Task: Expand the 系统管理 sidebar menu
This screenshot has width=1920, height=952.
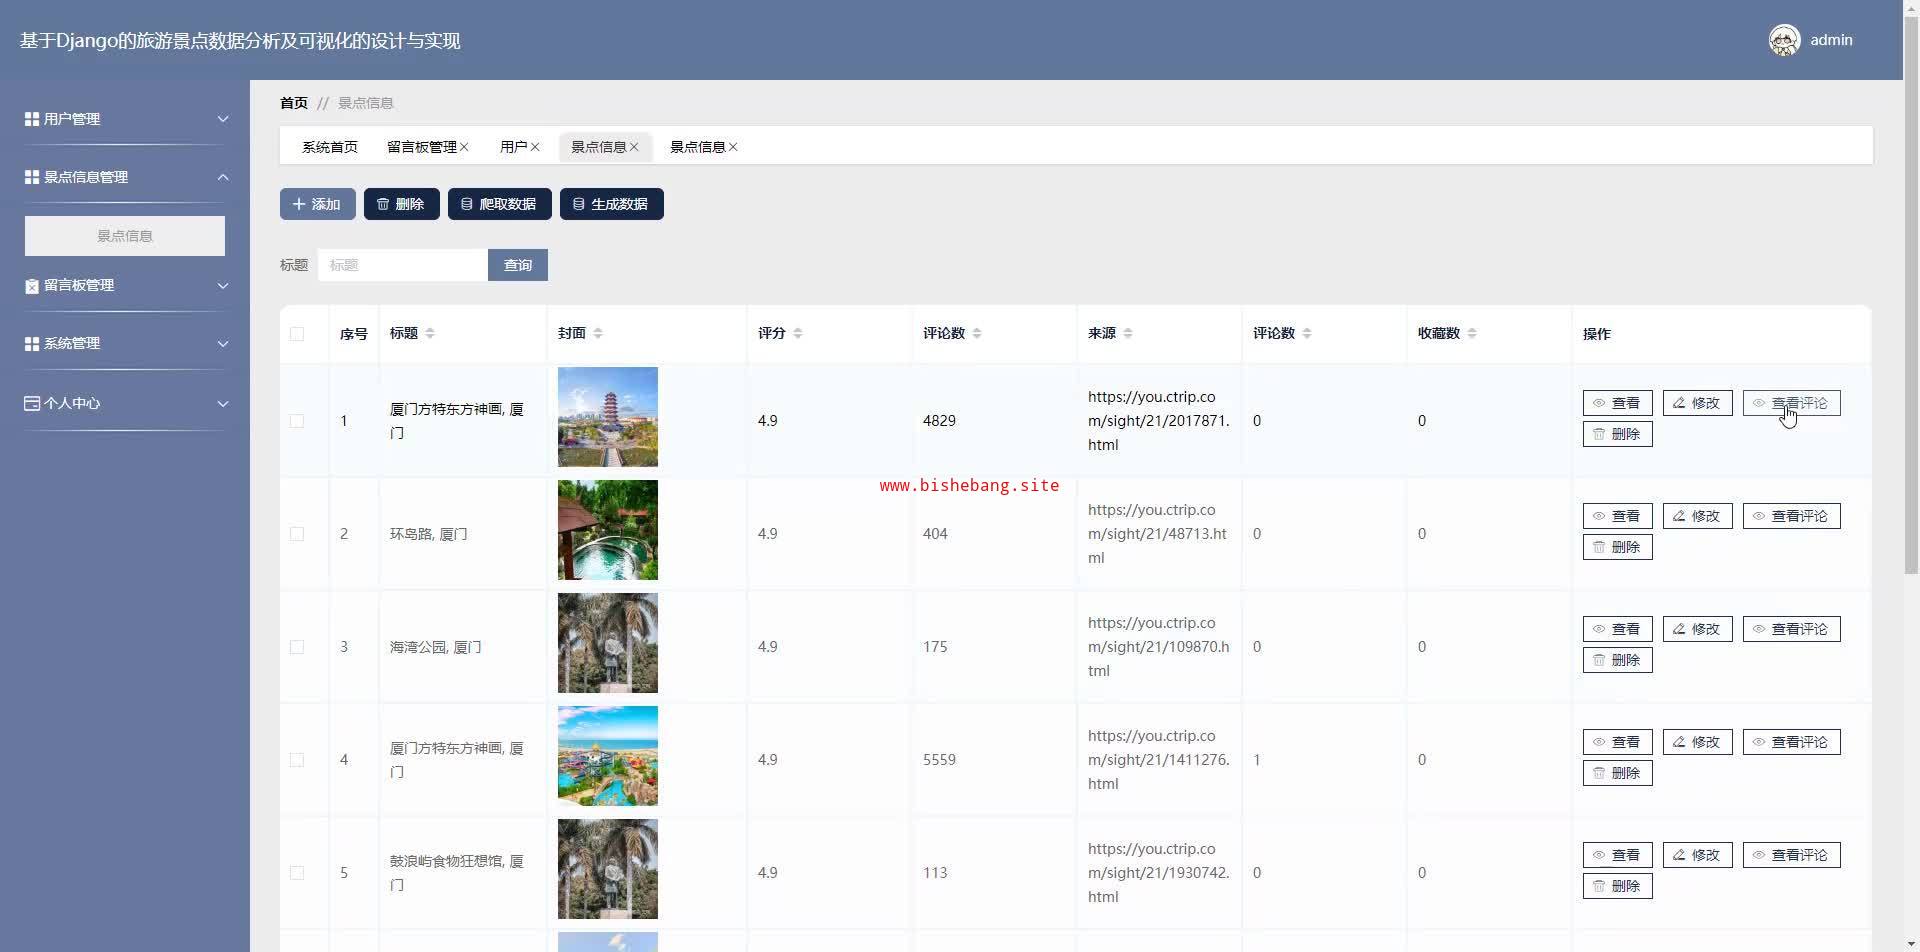Action: [x=125, y=343]
